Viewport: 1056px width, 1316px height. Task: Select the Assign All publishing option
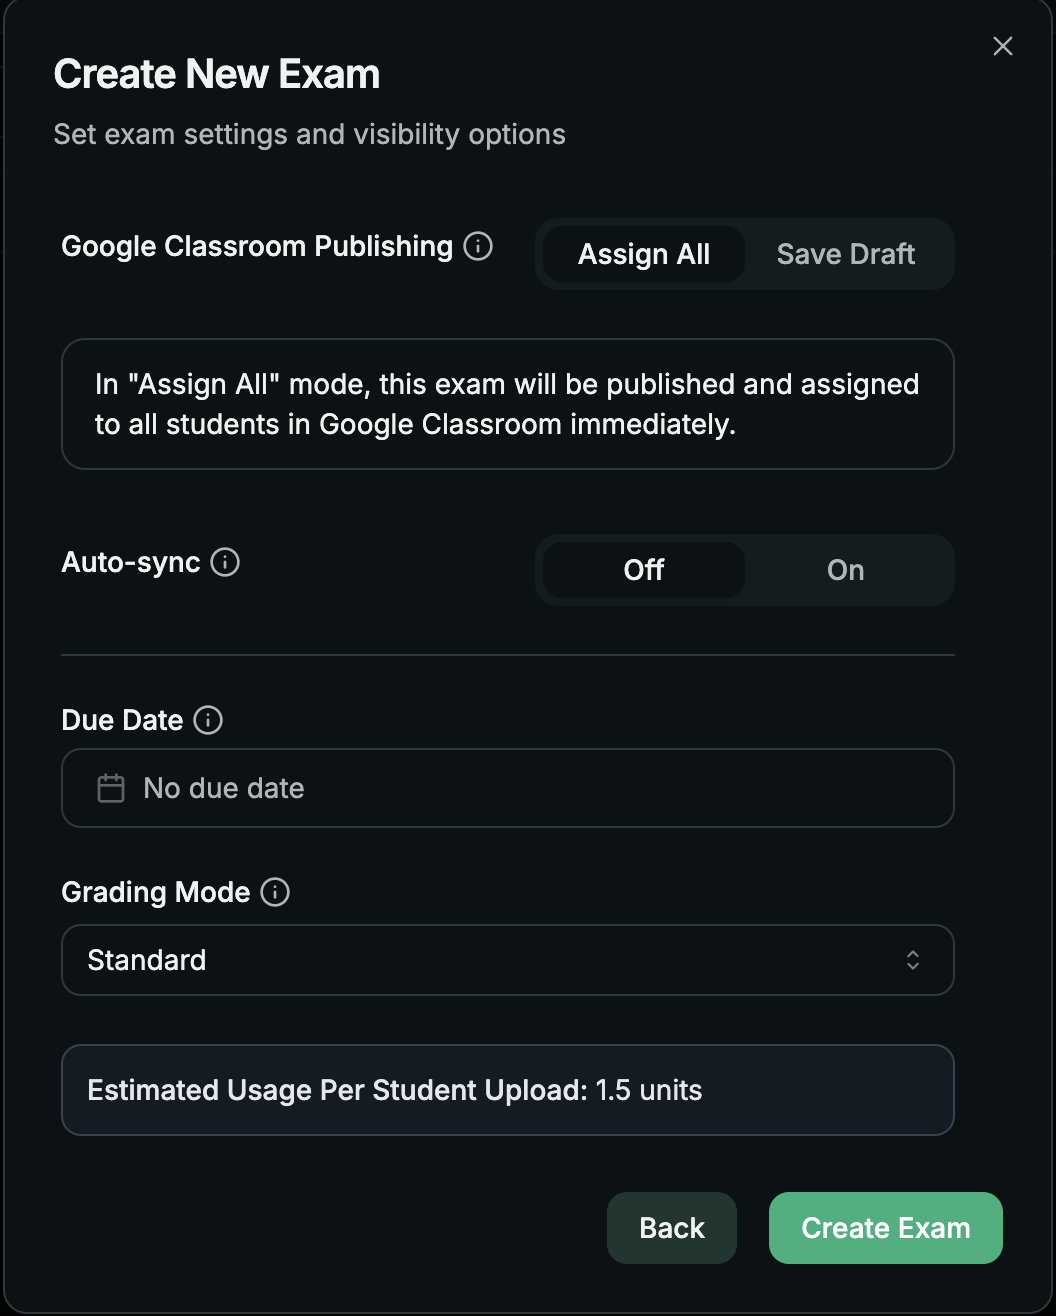tap(644, 254)
